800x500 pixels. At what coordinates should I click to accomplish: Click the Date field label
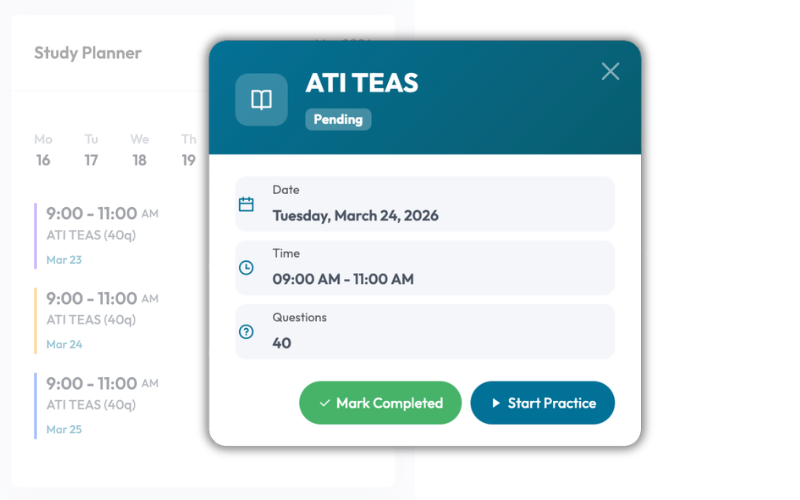pos(286,190)
